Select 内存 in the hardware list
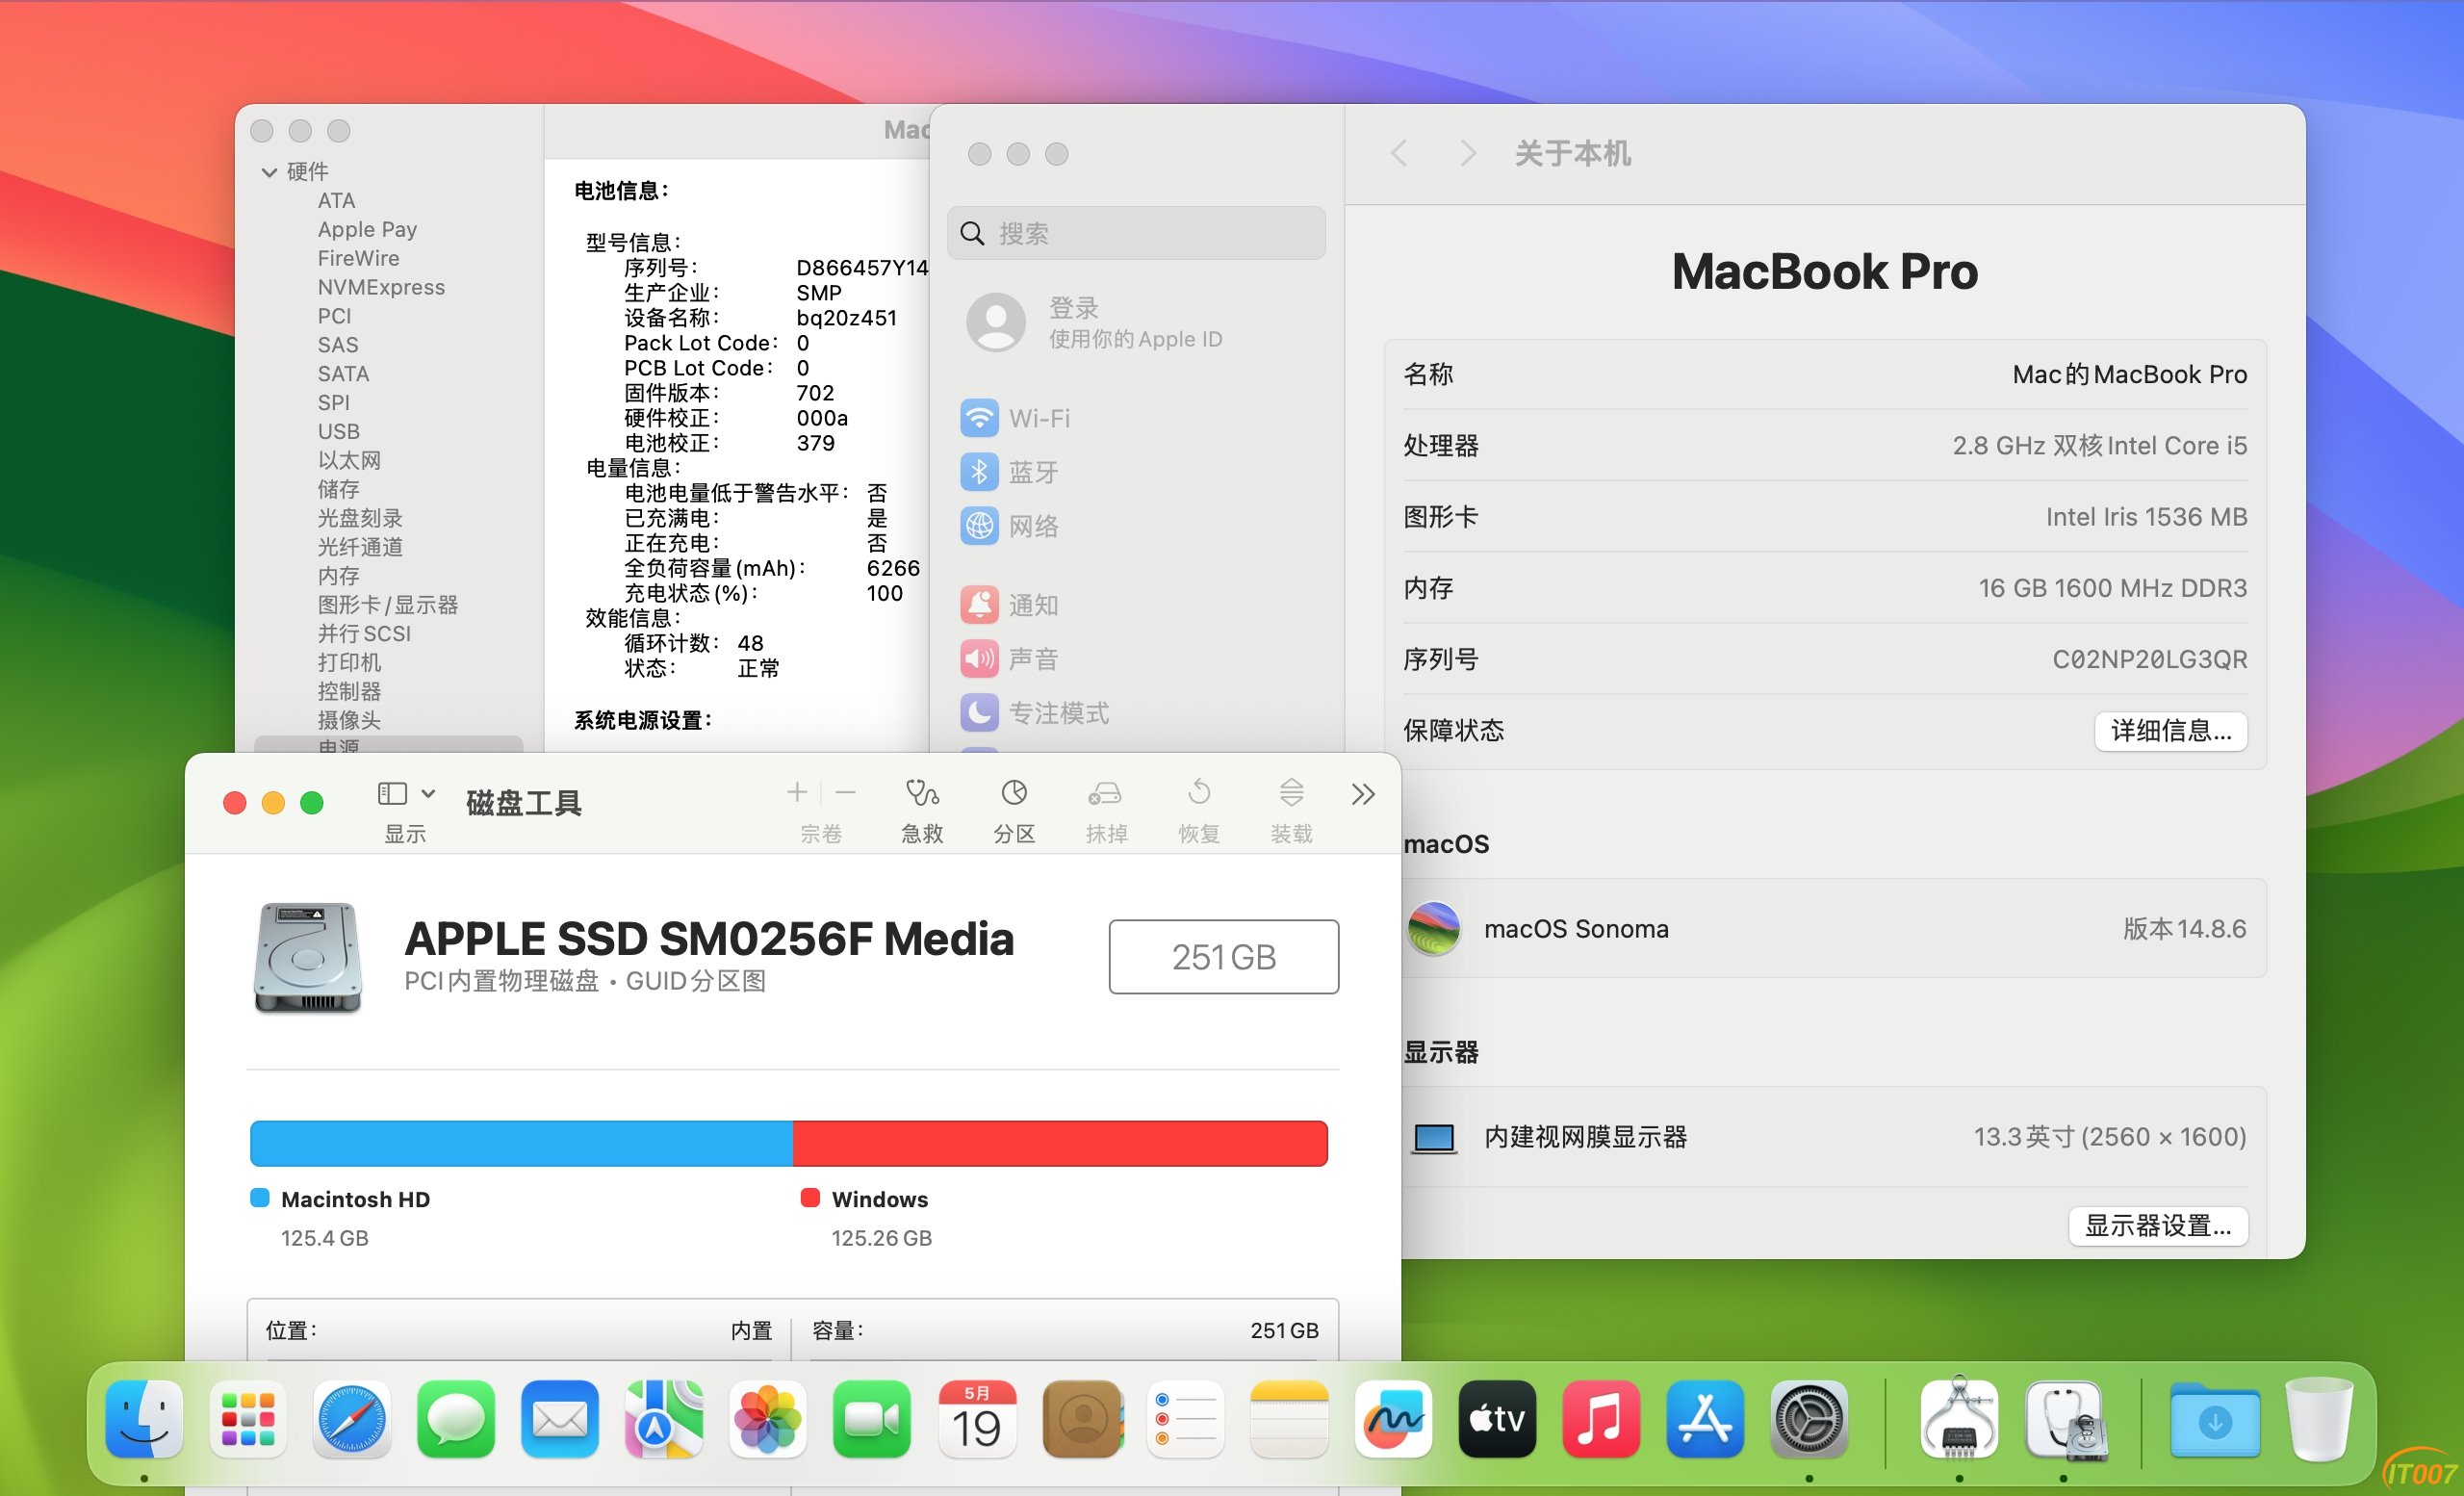This screenshot has height=1496, width=2464. (338, 576)
